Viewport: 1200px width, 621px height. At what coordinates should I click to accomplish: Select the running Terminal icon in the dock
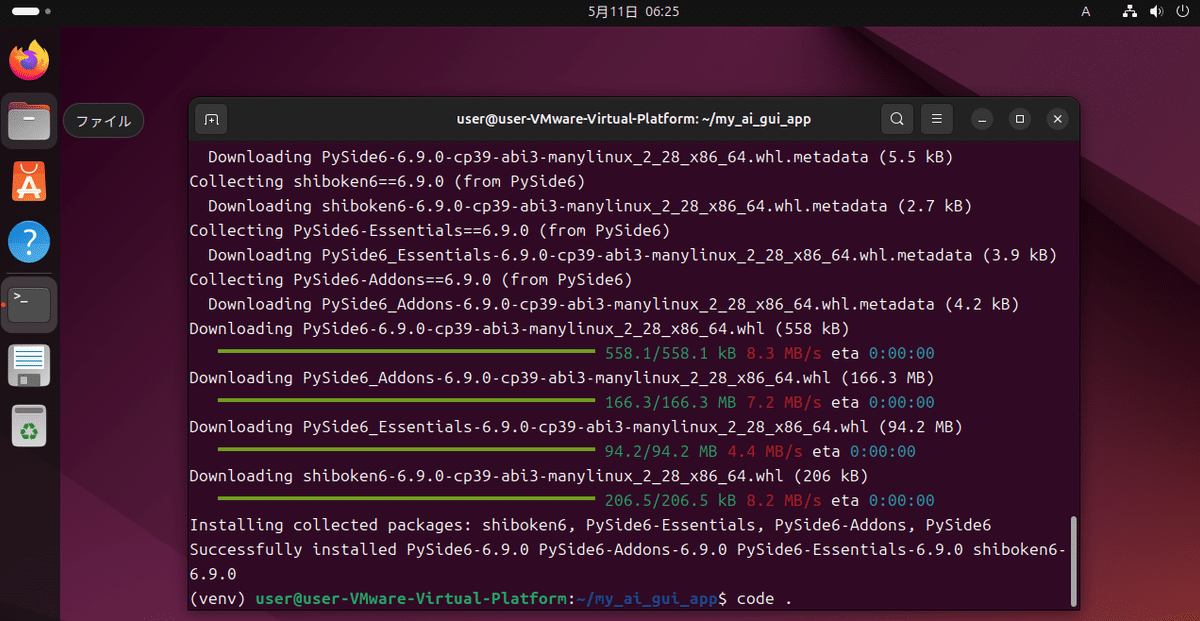pyautogui.click(x=28, y=304)
